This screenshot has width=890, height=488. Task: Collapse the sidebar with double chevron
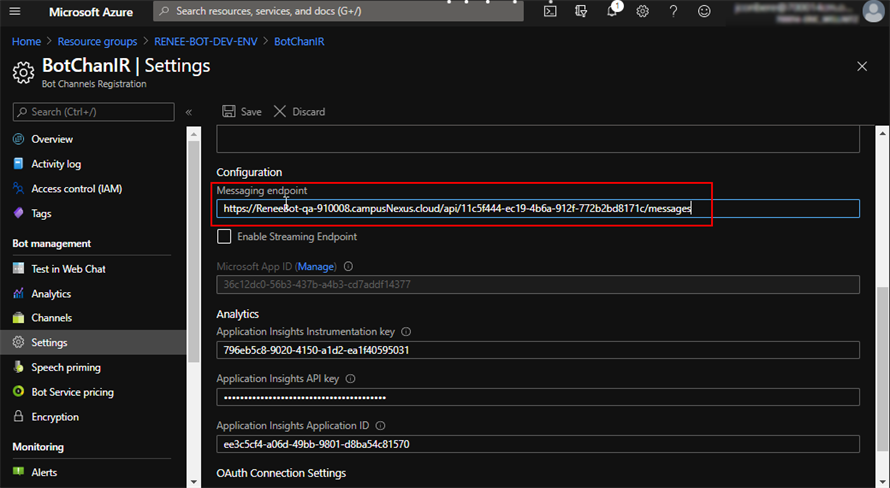[188, 112]
